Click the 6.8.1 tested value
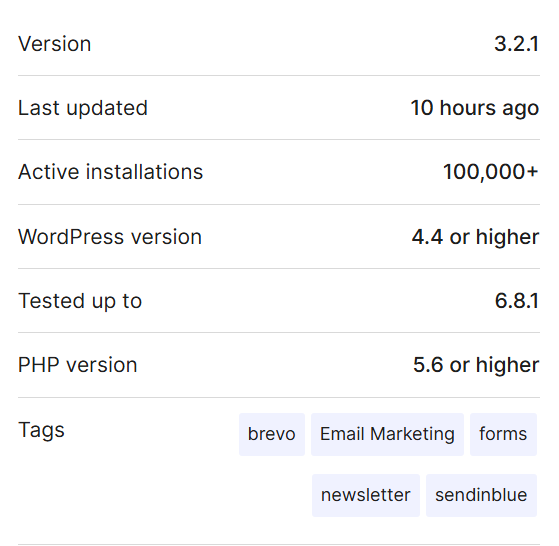The image size is (559, 546). [517, 301]
